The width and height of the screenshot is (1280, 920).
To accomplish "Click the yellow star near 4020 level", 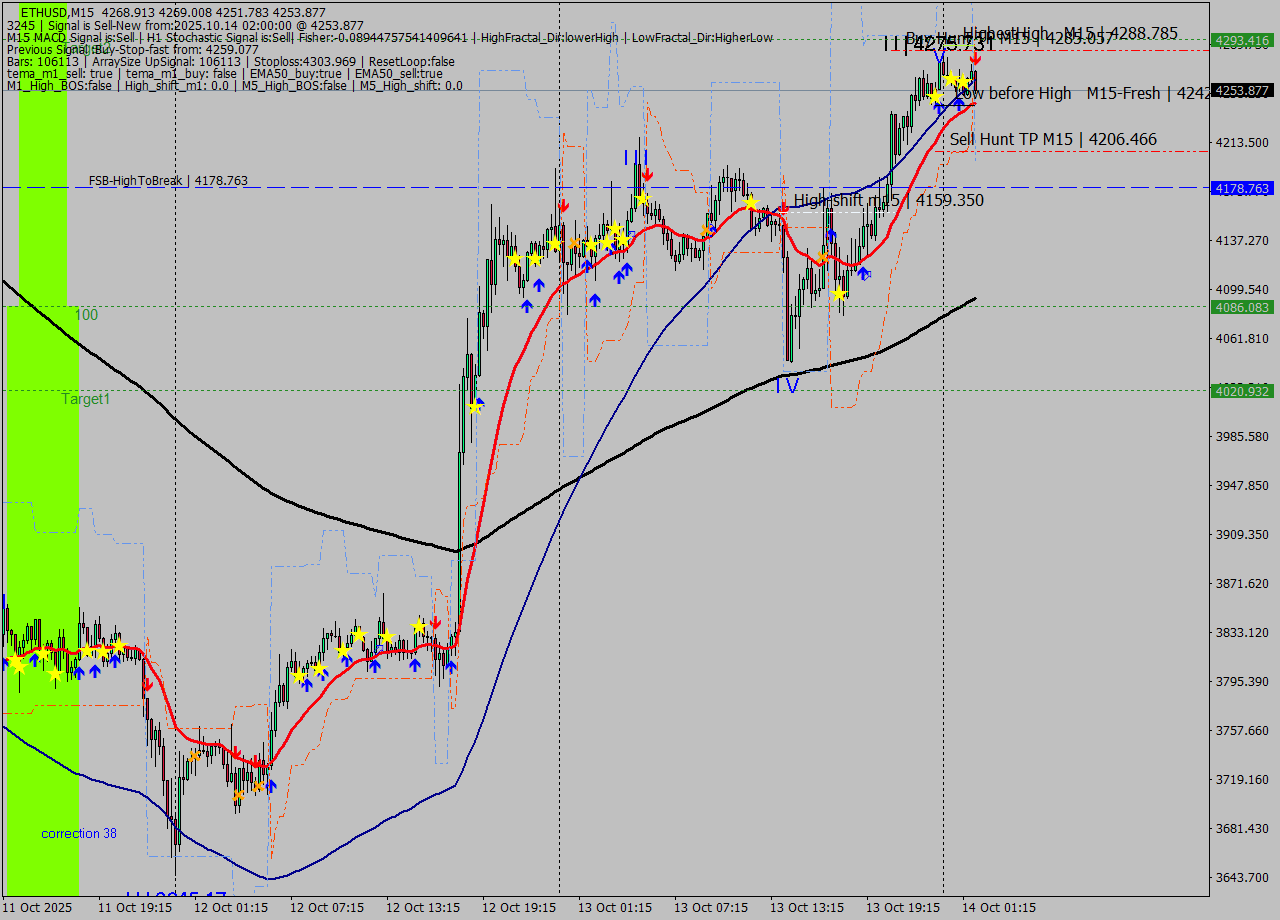I will [475, 407].
